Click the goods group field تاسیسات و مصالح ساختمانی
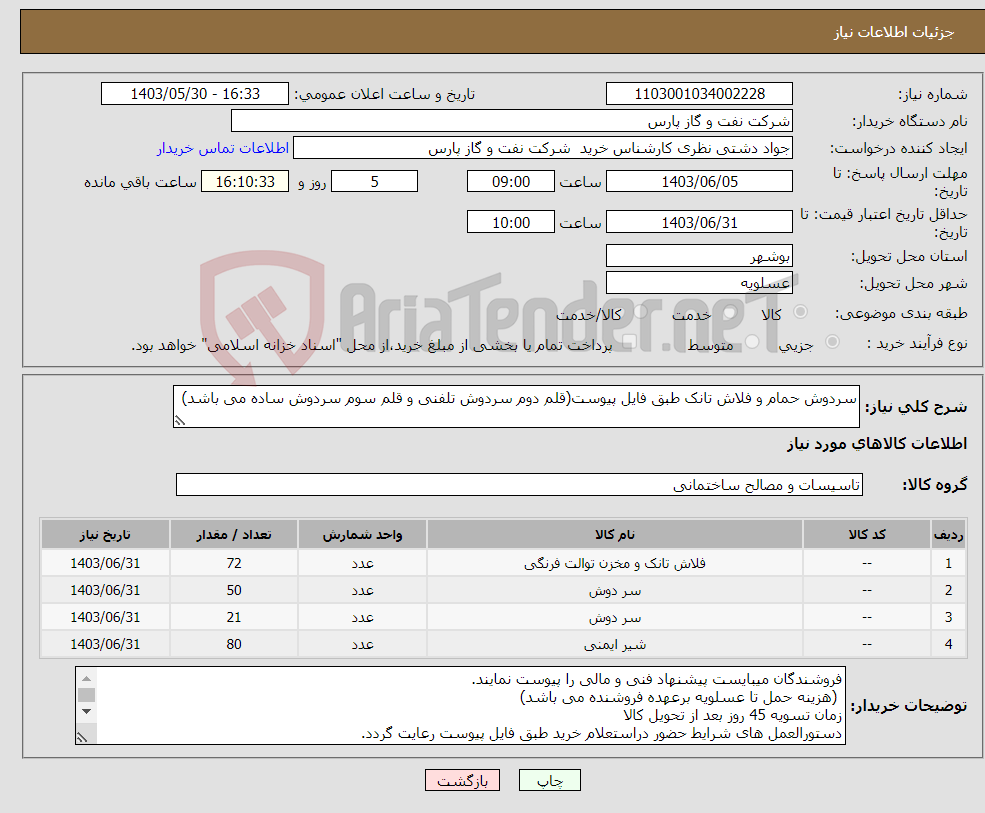Screen dimensions: 985x813 pyautogui.click(x=519, y=484)
